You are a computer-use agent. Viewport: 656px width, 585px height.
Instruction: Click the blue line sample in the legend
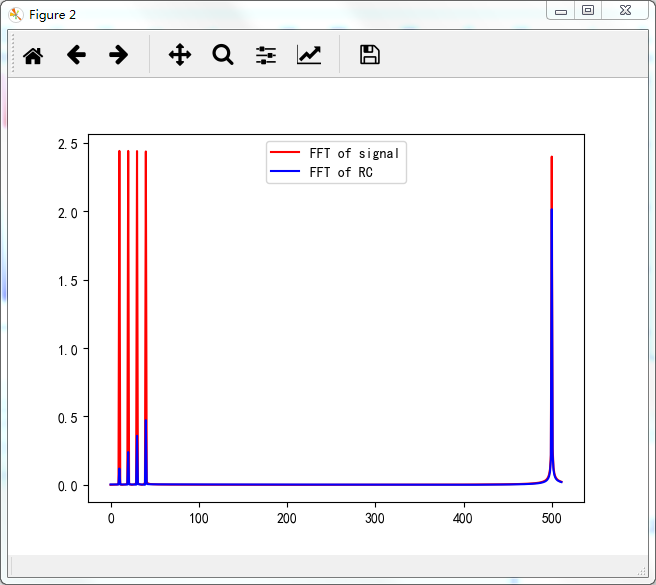coord(285,171)
